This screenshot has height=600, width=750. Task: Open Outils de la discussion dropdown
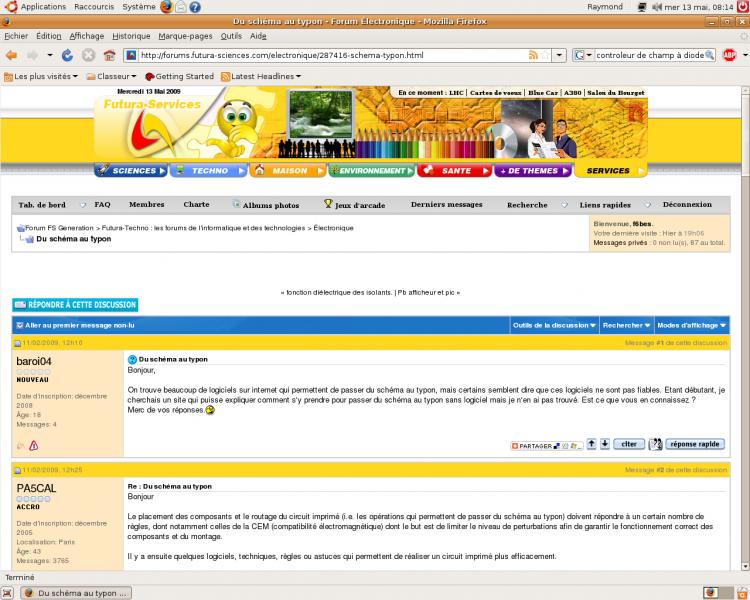coord(554,325)
